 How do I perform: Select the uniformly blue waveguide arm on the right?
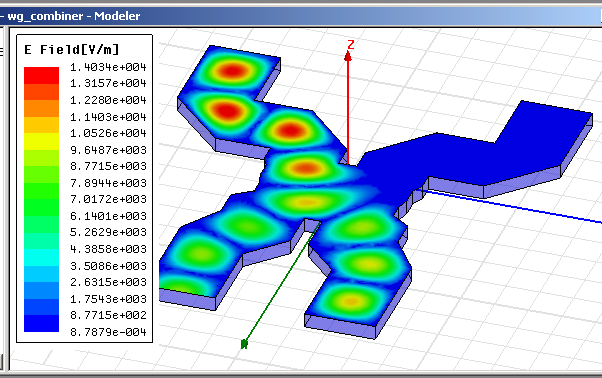[476, 157]
